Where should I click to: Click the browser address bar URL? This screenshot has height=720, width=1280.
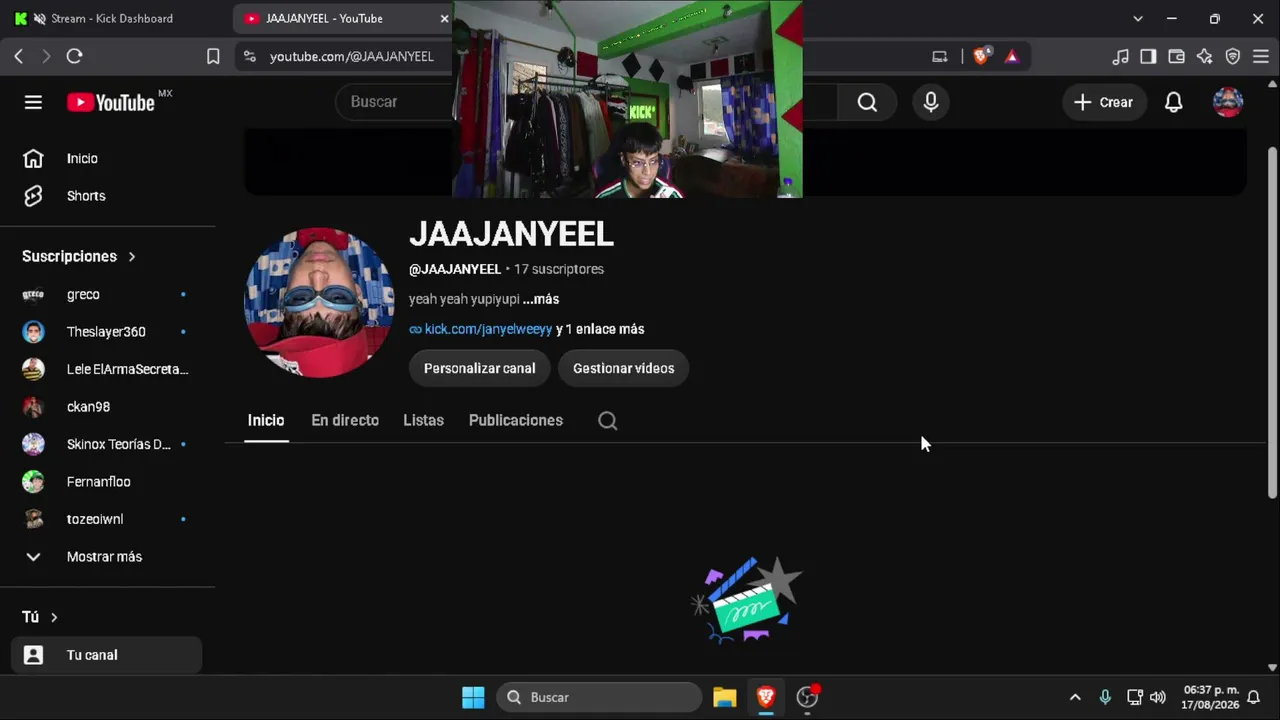coord(352,57)
